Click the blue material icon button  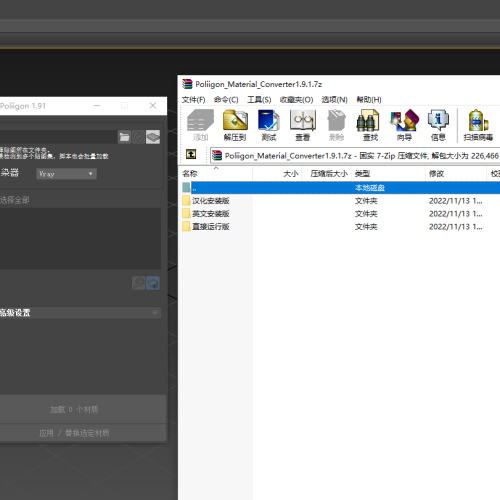[x=153, y=283]
